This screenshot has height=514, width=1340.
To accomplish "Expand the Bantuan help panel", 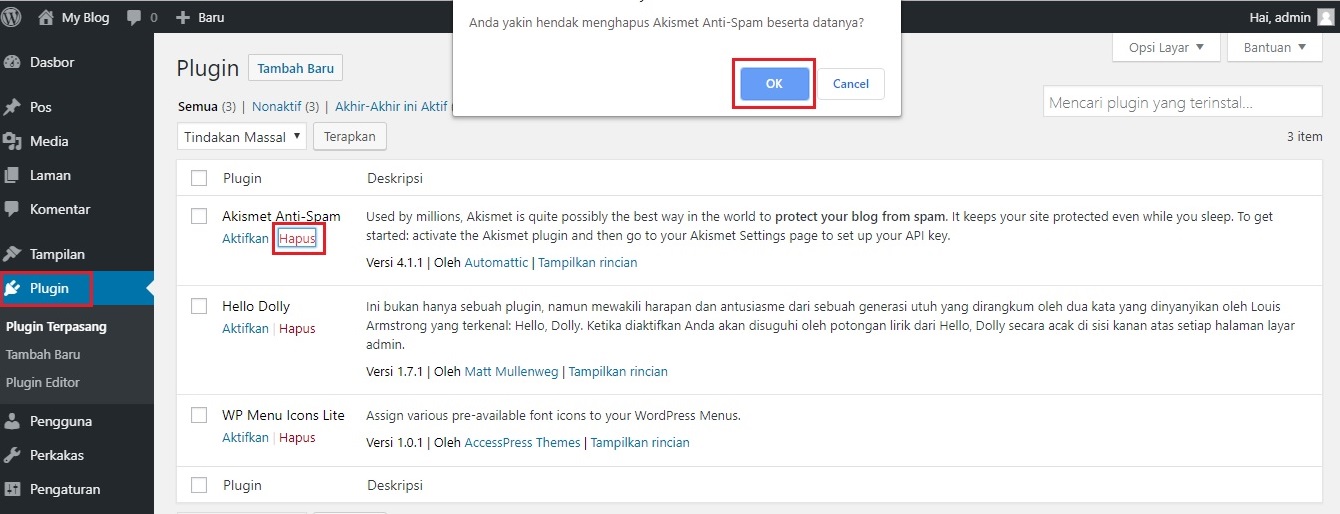I will 1275,47.
